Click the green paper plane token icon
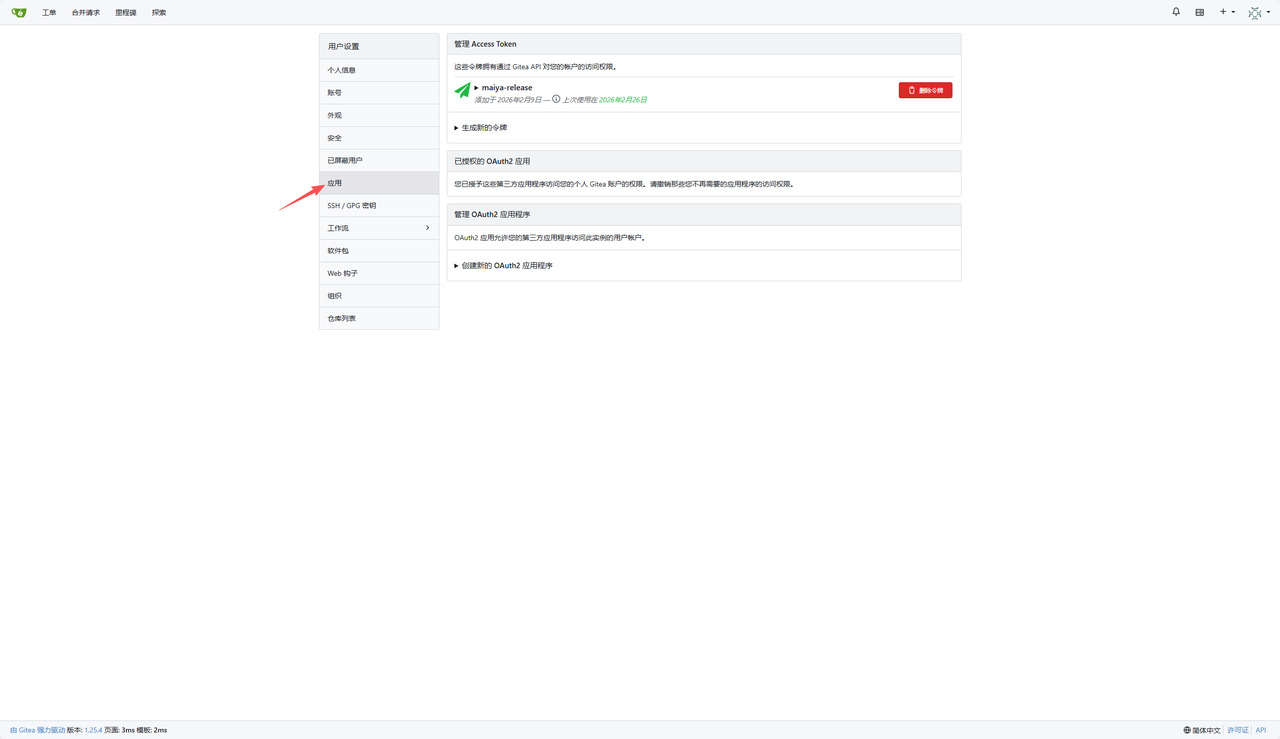The image size is (1280, 739). [x=462, y=90]
